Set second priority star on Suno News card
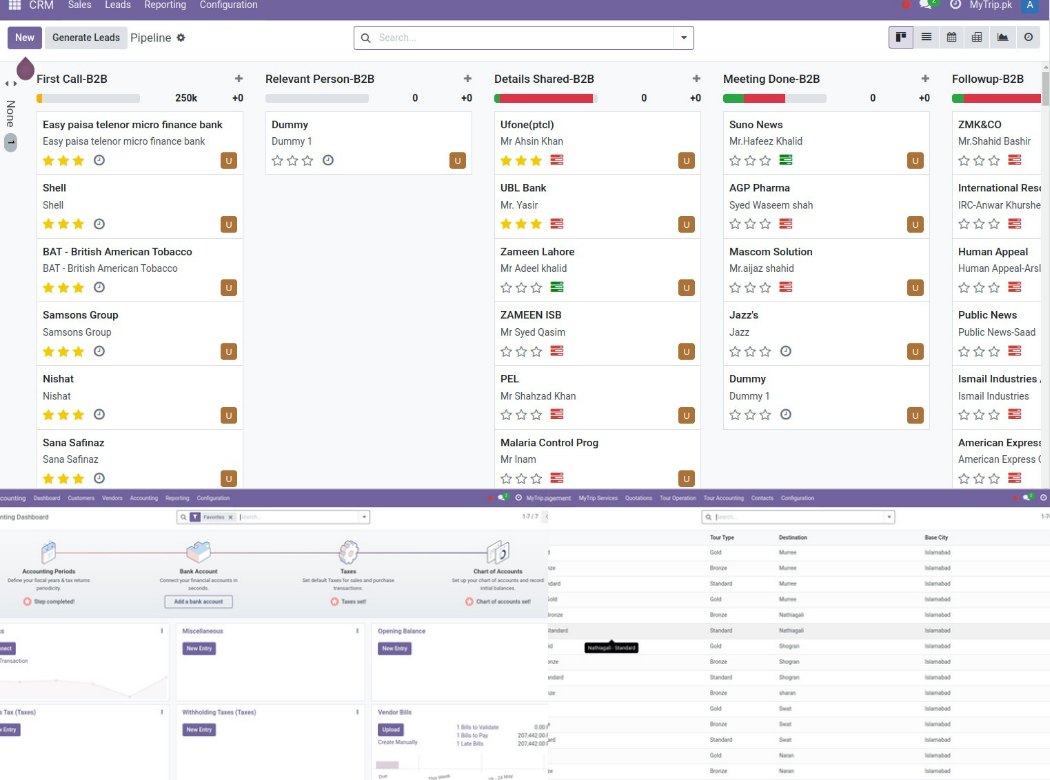This screenshot has height=780, width=1050. [750, 161]
